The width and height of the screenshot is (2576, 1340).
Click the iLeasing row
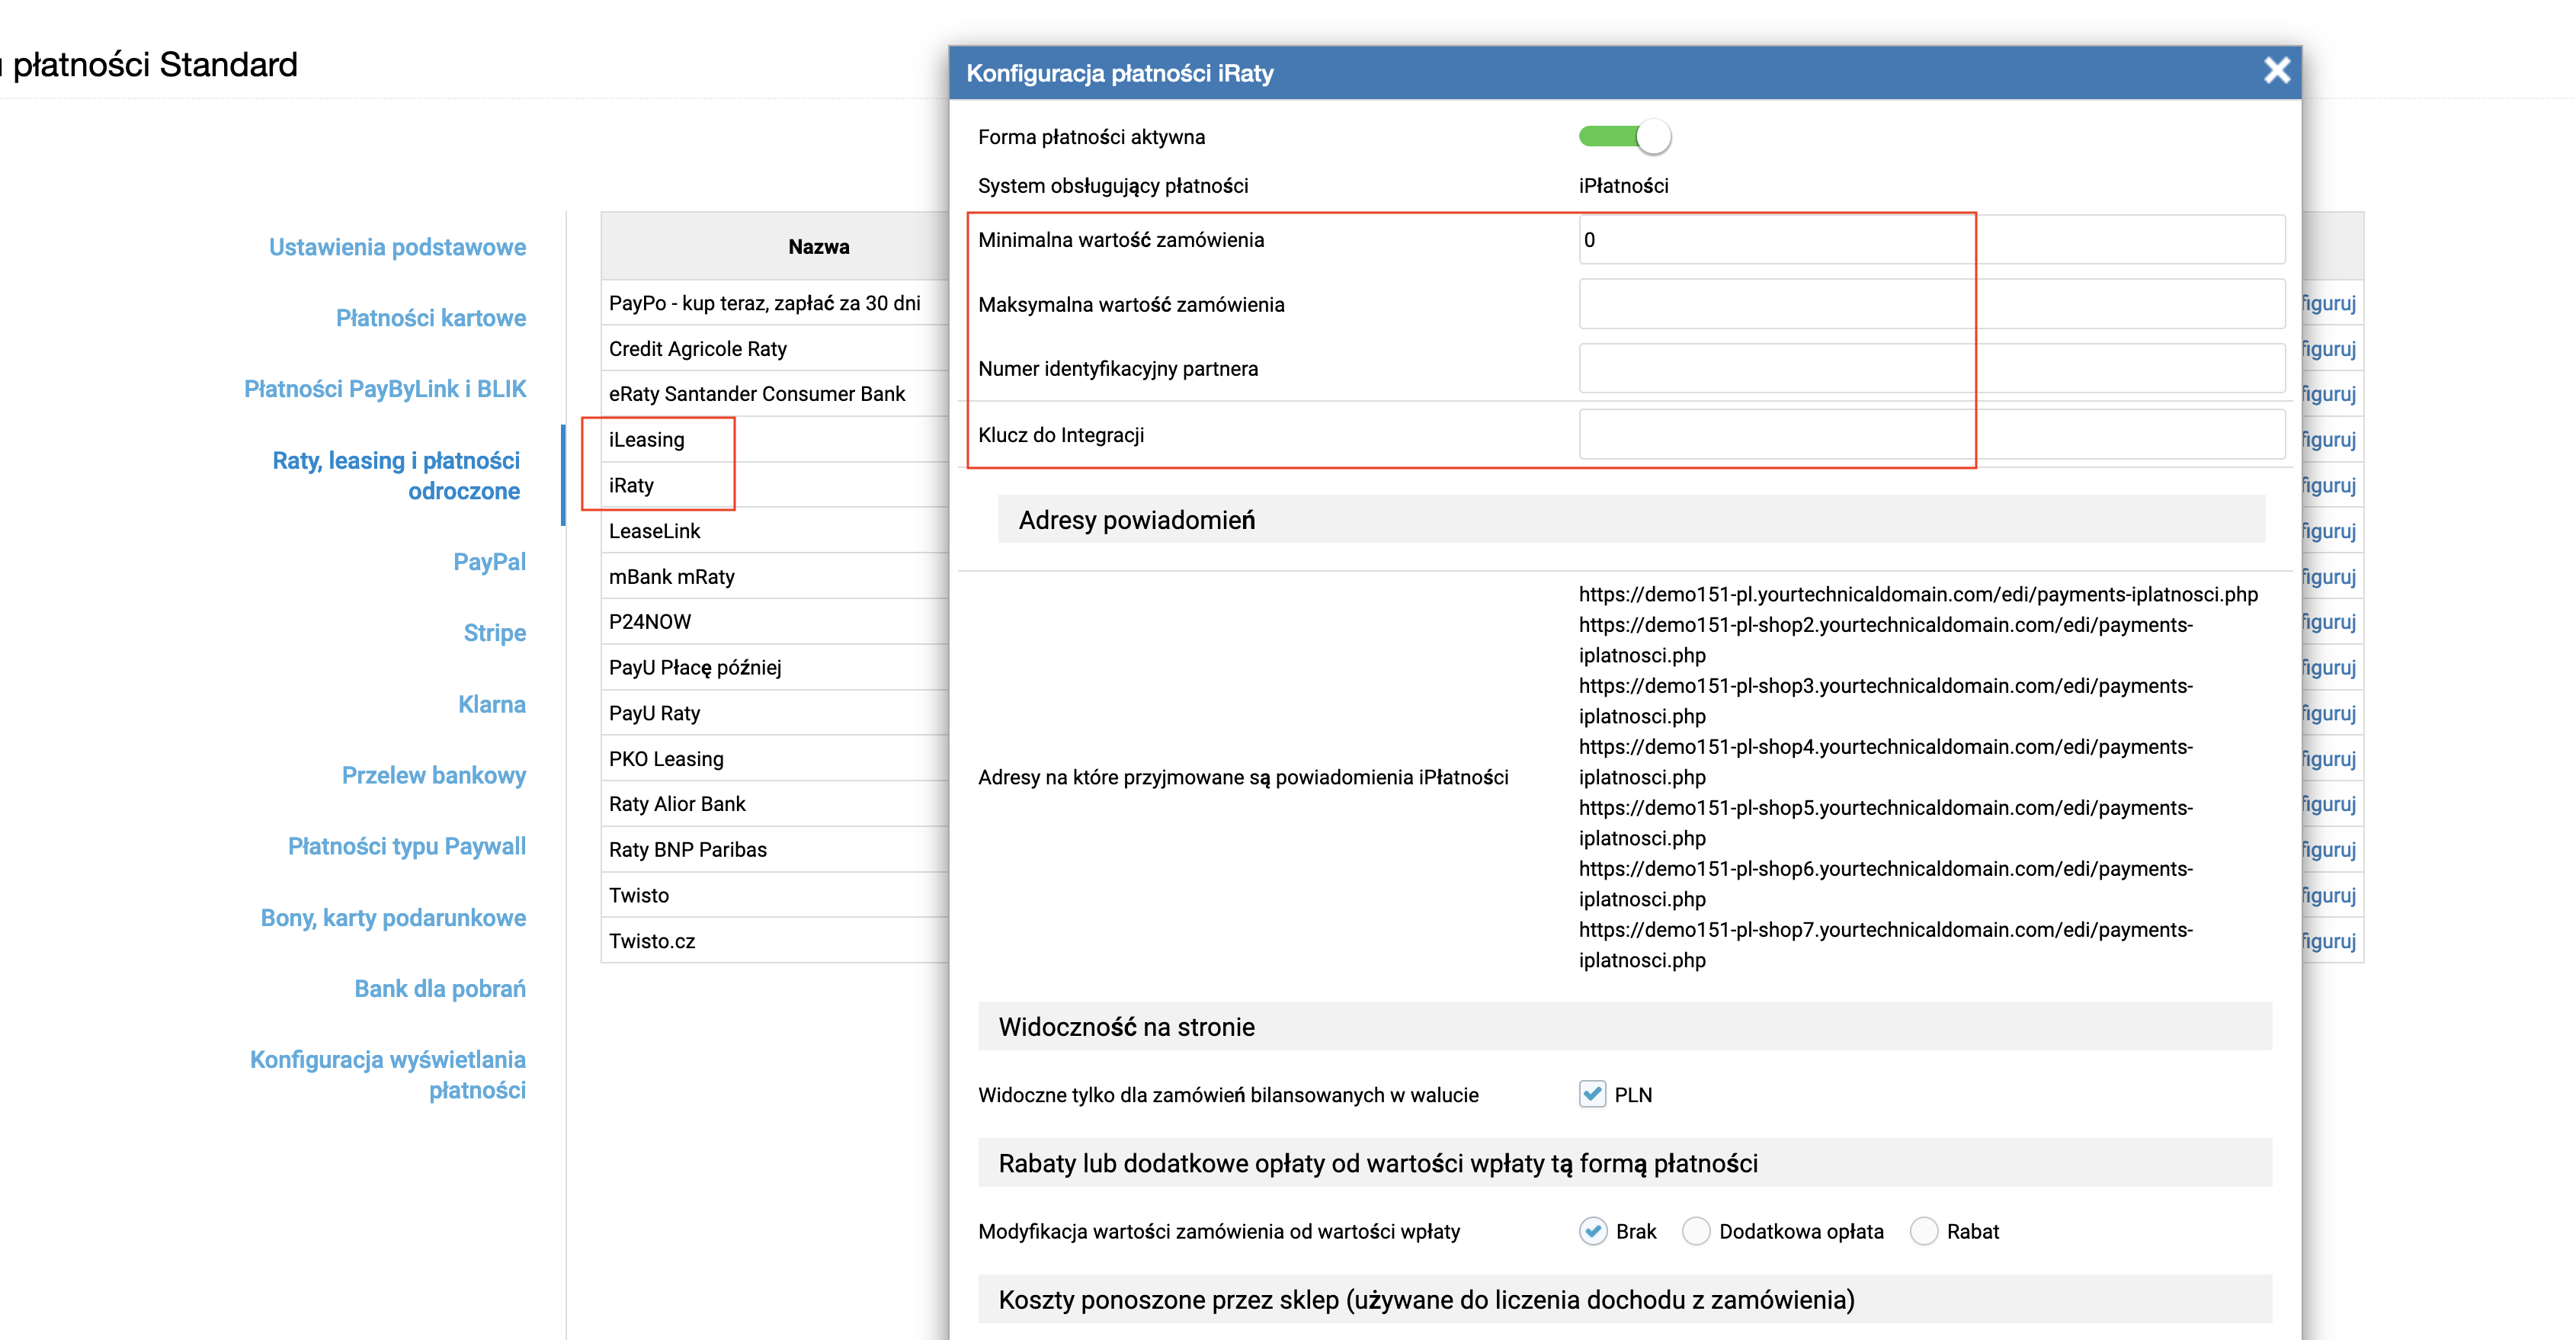pyautogui.click(x=775, y=440)
